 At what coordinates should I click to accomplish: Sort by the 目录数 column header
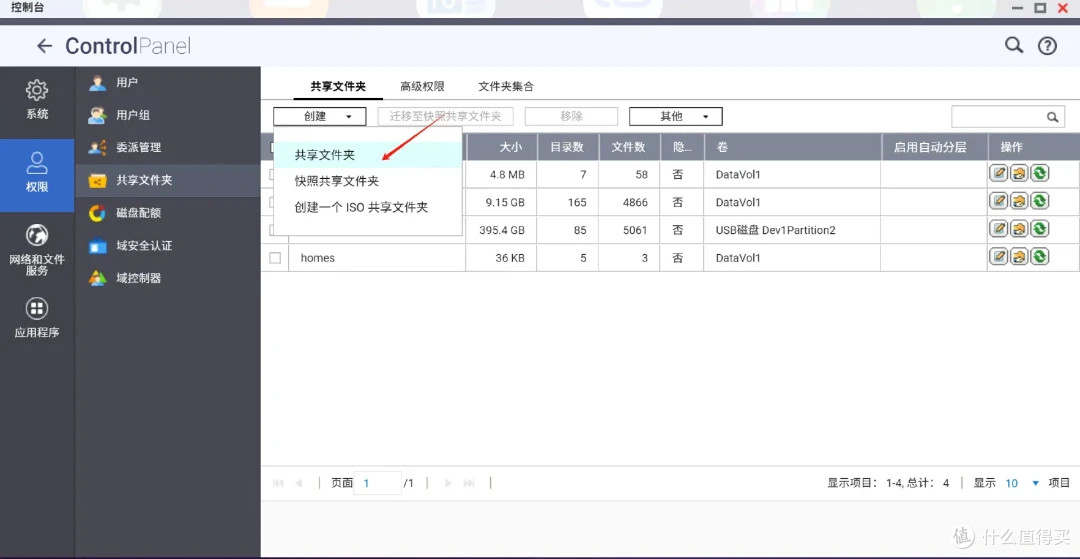[568, 147]
